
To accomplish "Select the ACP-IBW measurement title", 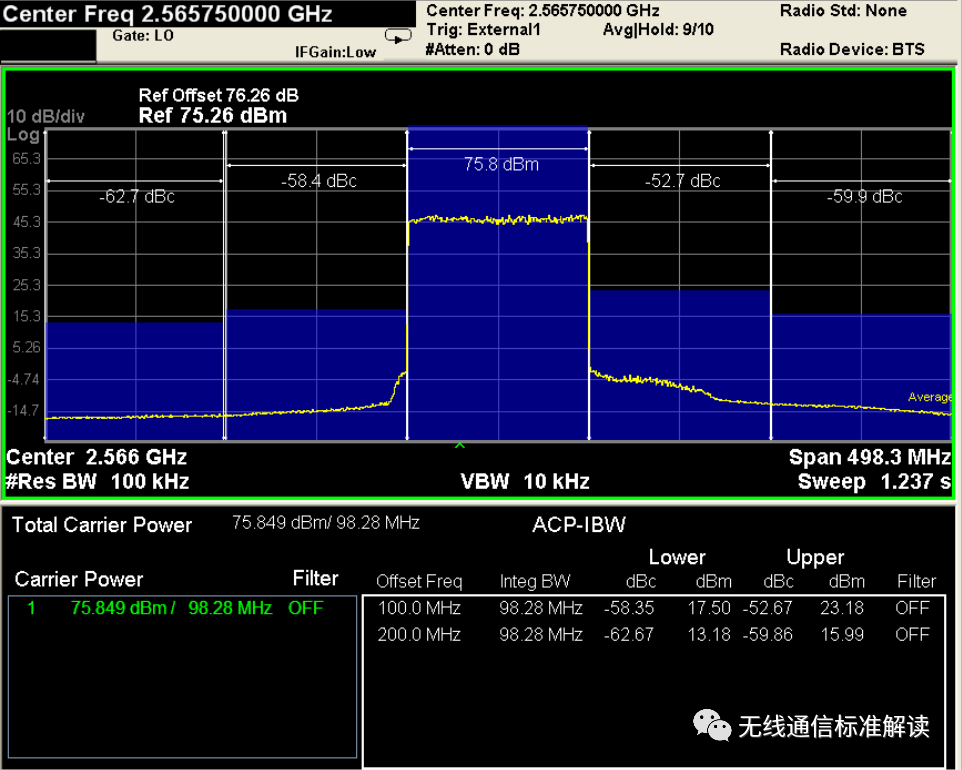I will (x=579, y=525).
